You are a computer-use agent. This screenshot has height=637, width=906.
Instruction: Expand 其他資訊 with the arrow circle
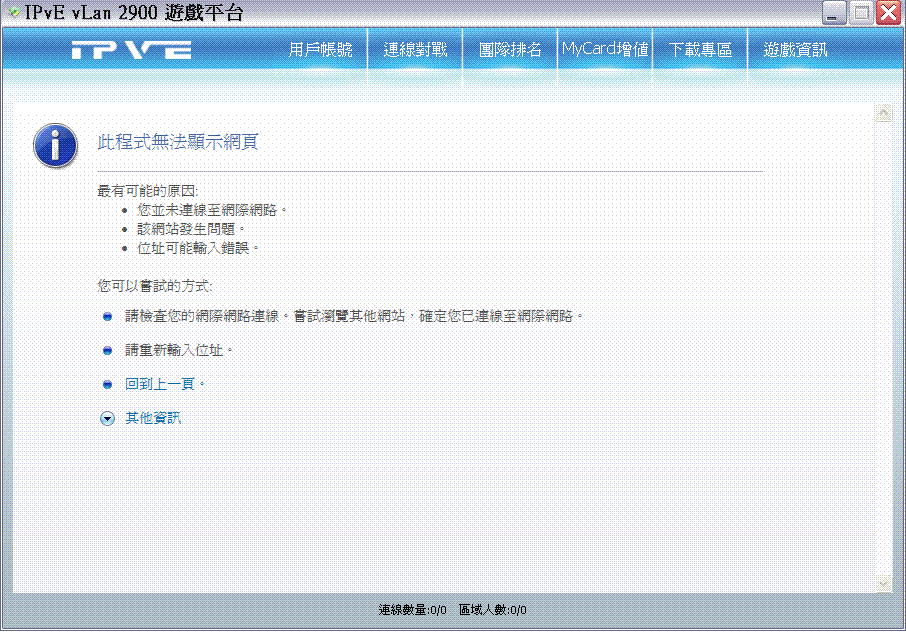coord(107,419)
